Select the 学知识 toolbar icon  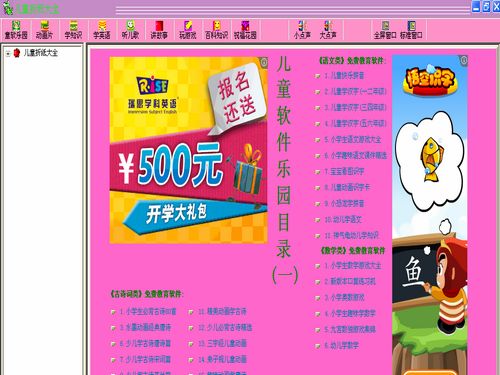[73, 30]
